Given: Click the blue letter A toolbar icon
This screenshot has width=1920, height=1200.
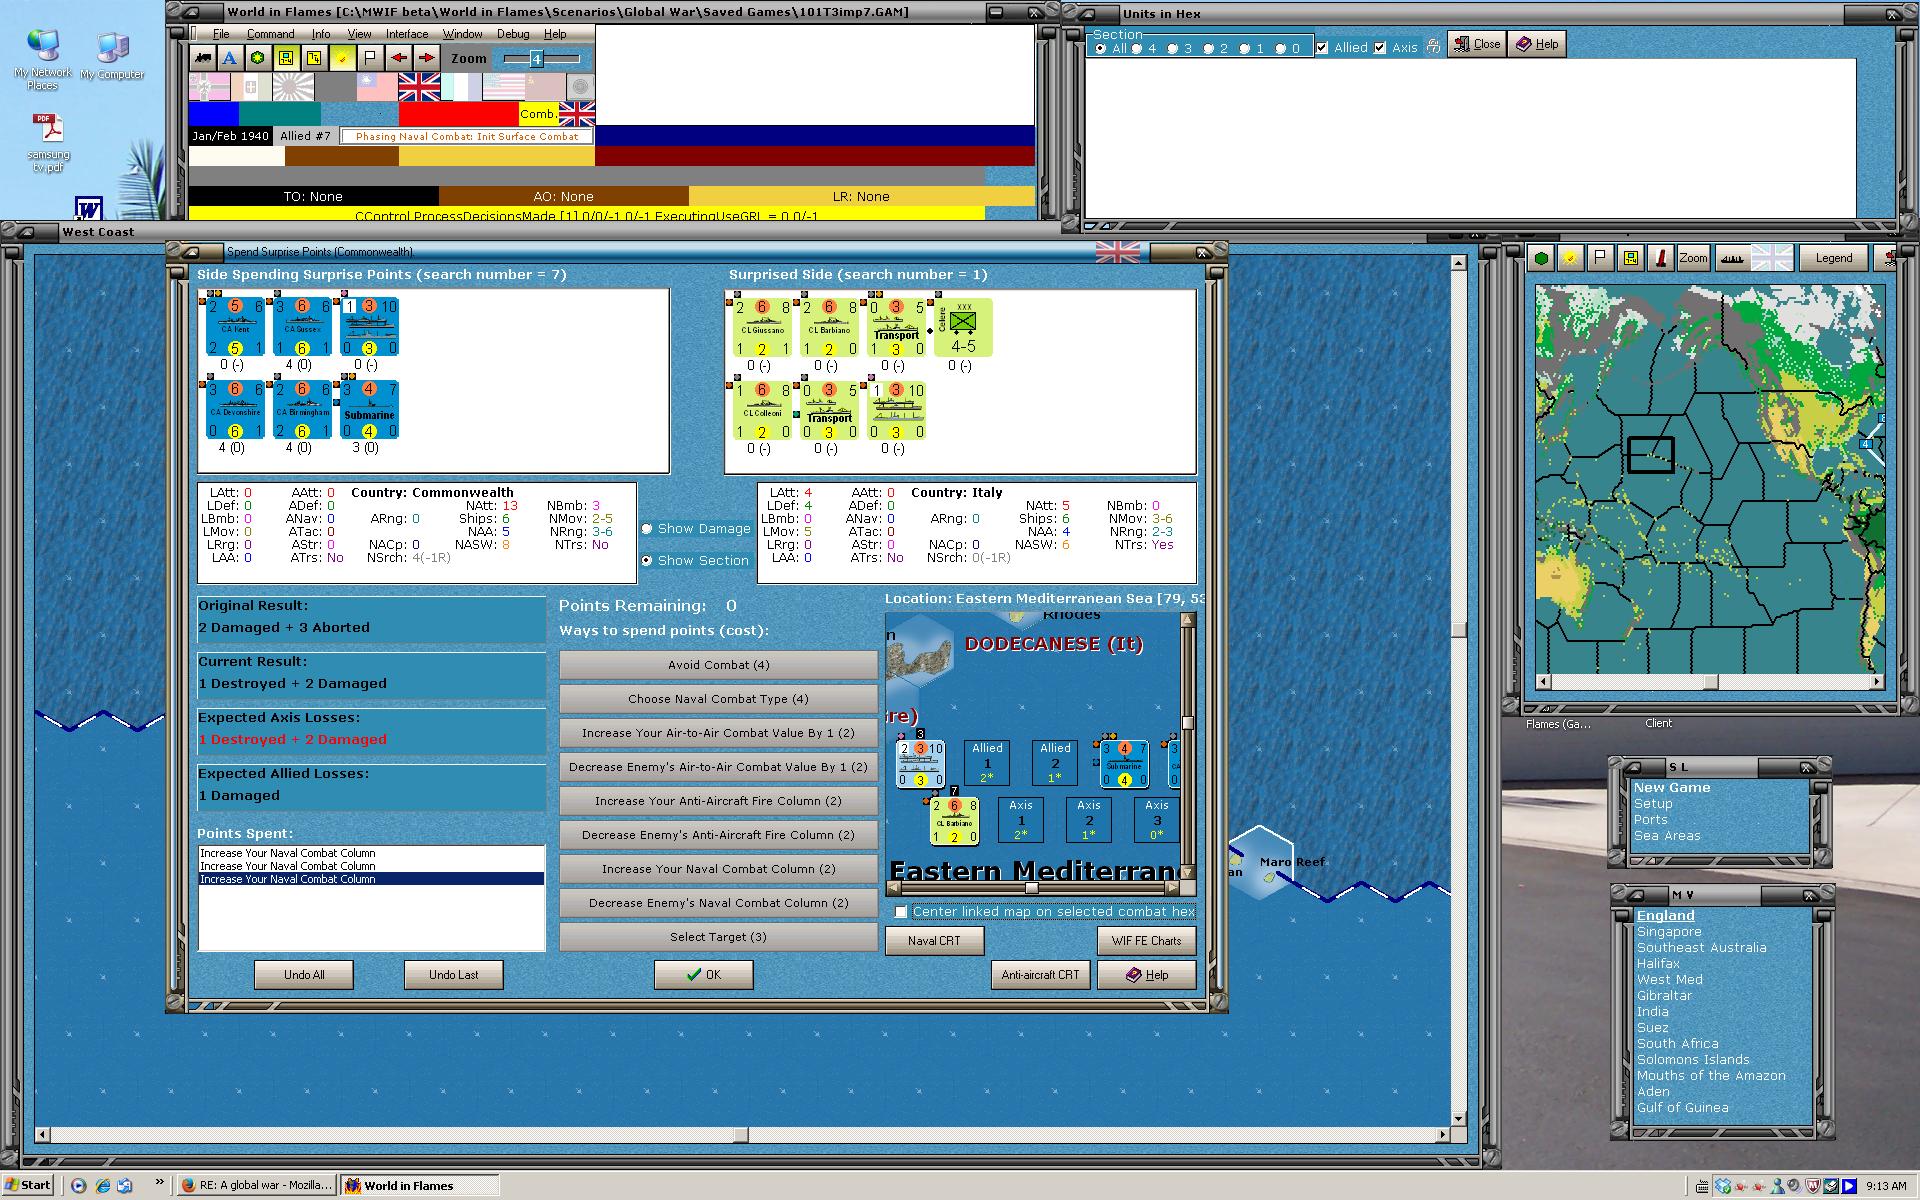Looking at the screenshot, I should coord(230,58).
